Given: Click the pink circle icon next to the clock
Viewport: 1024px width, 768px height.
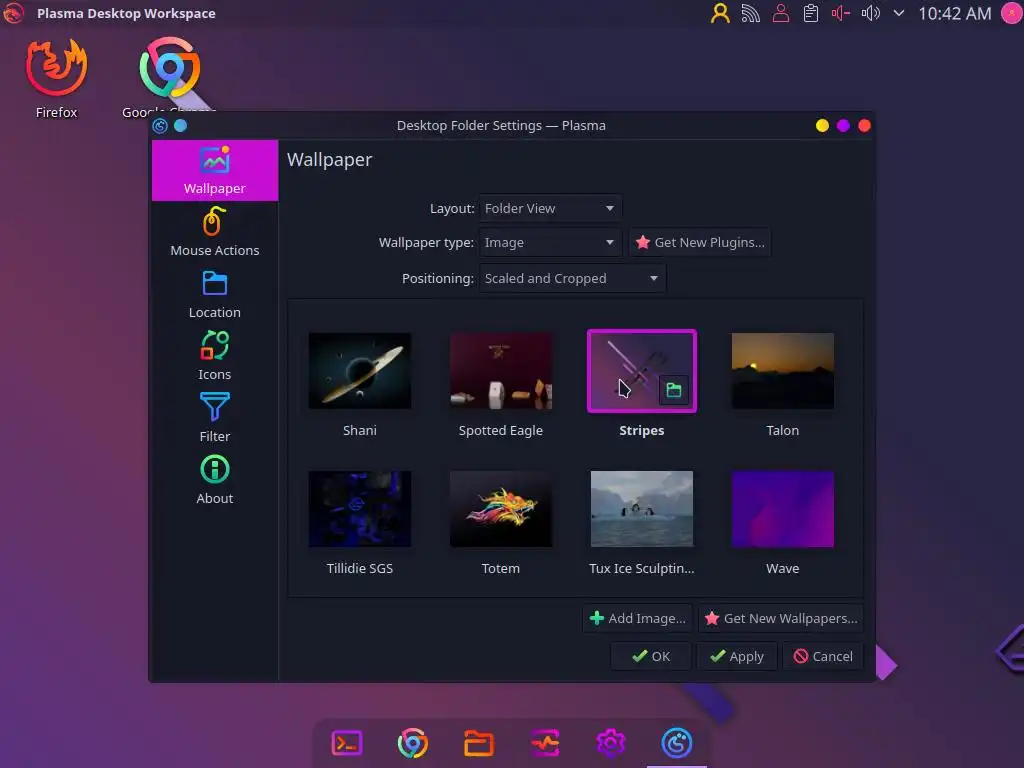Looking at the screenshot, I should (1012, 13).
